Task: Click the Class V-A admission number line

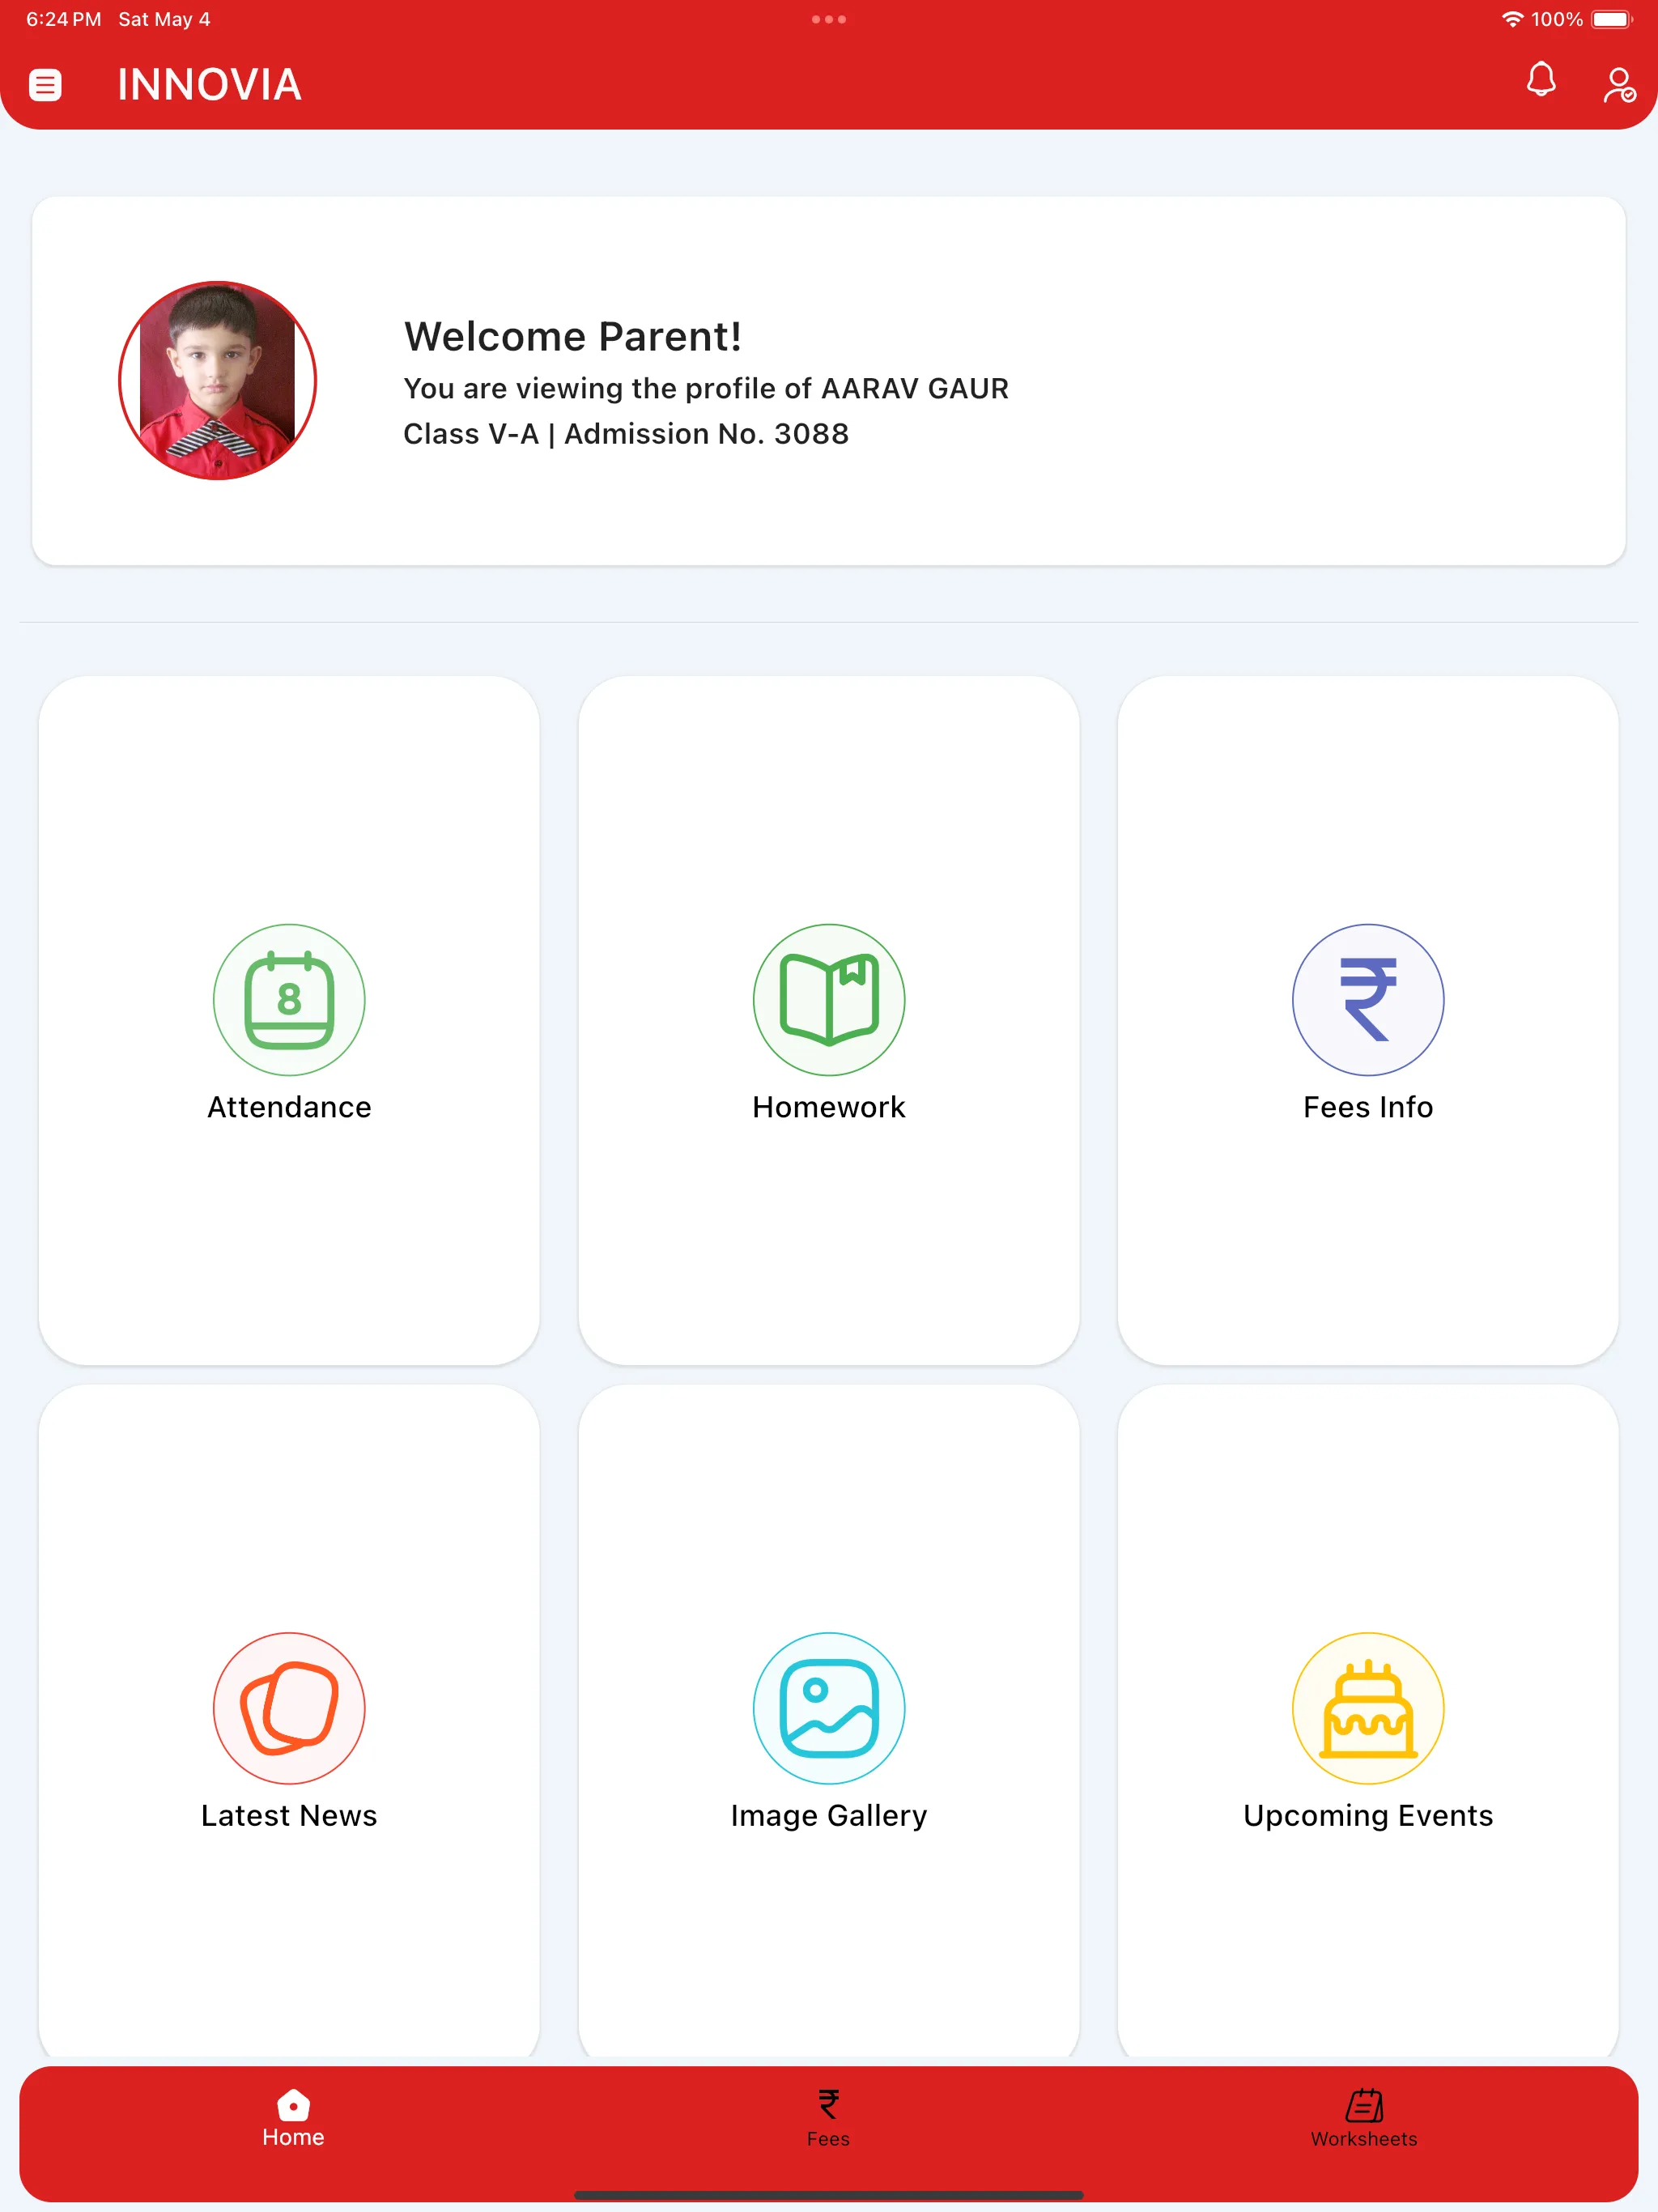Action: point(626,434)
